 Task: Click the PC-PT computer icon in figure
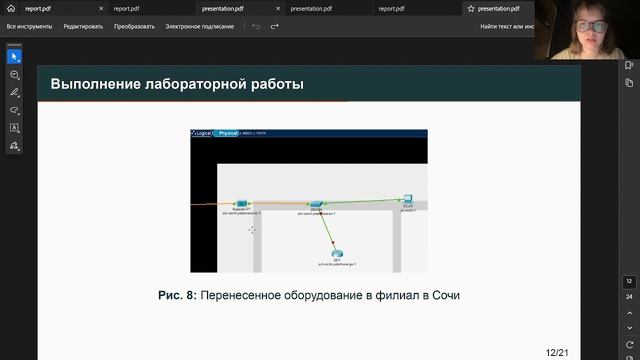[x=408, y=199]
